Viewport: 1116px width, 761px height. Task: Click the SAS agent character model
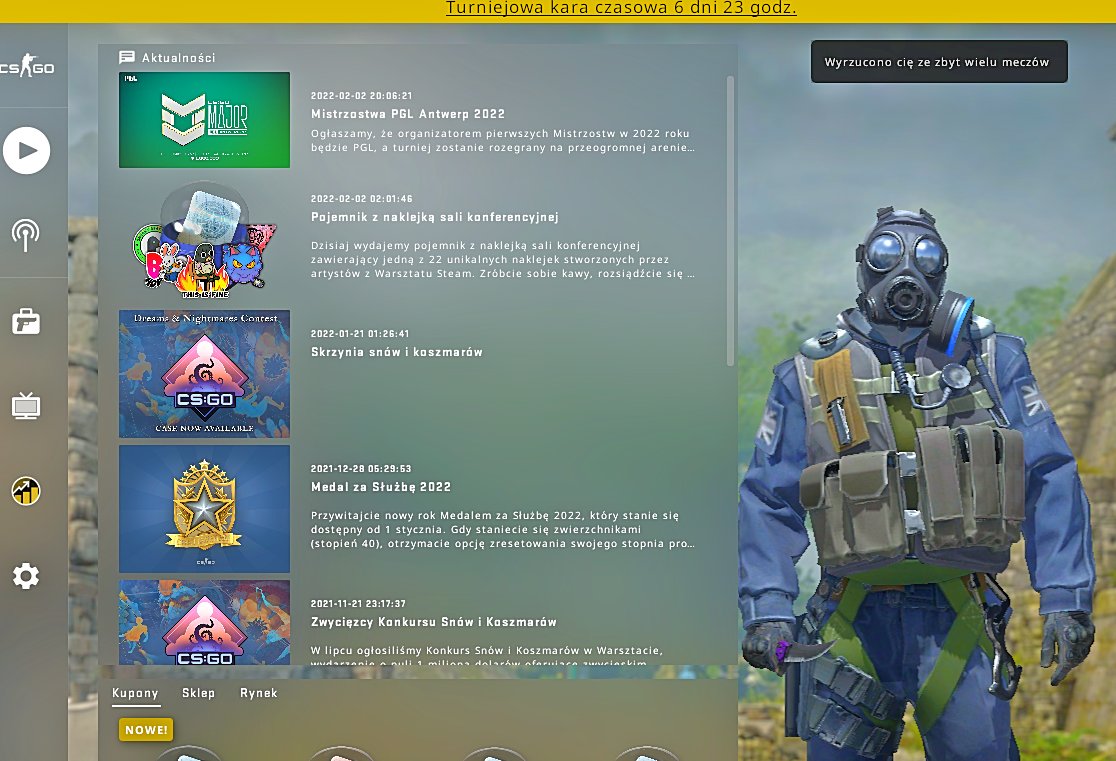(x=918, y=484)
